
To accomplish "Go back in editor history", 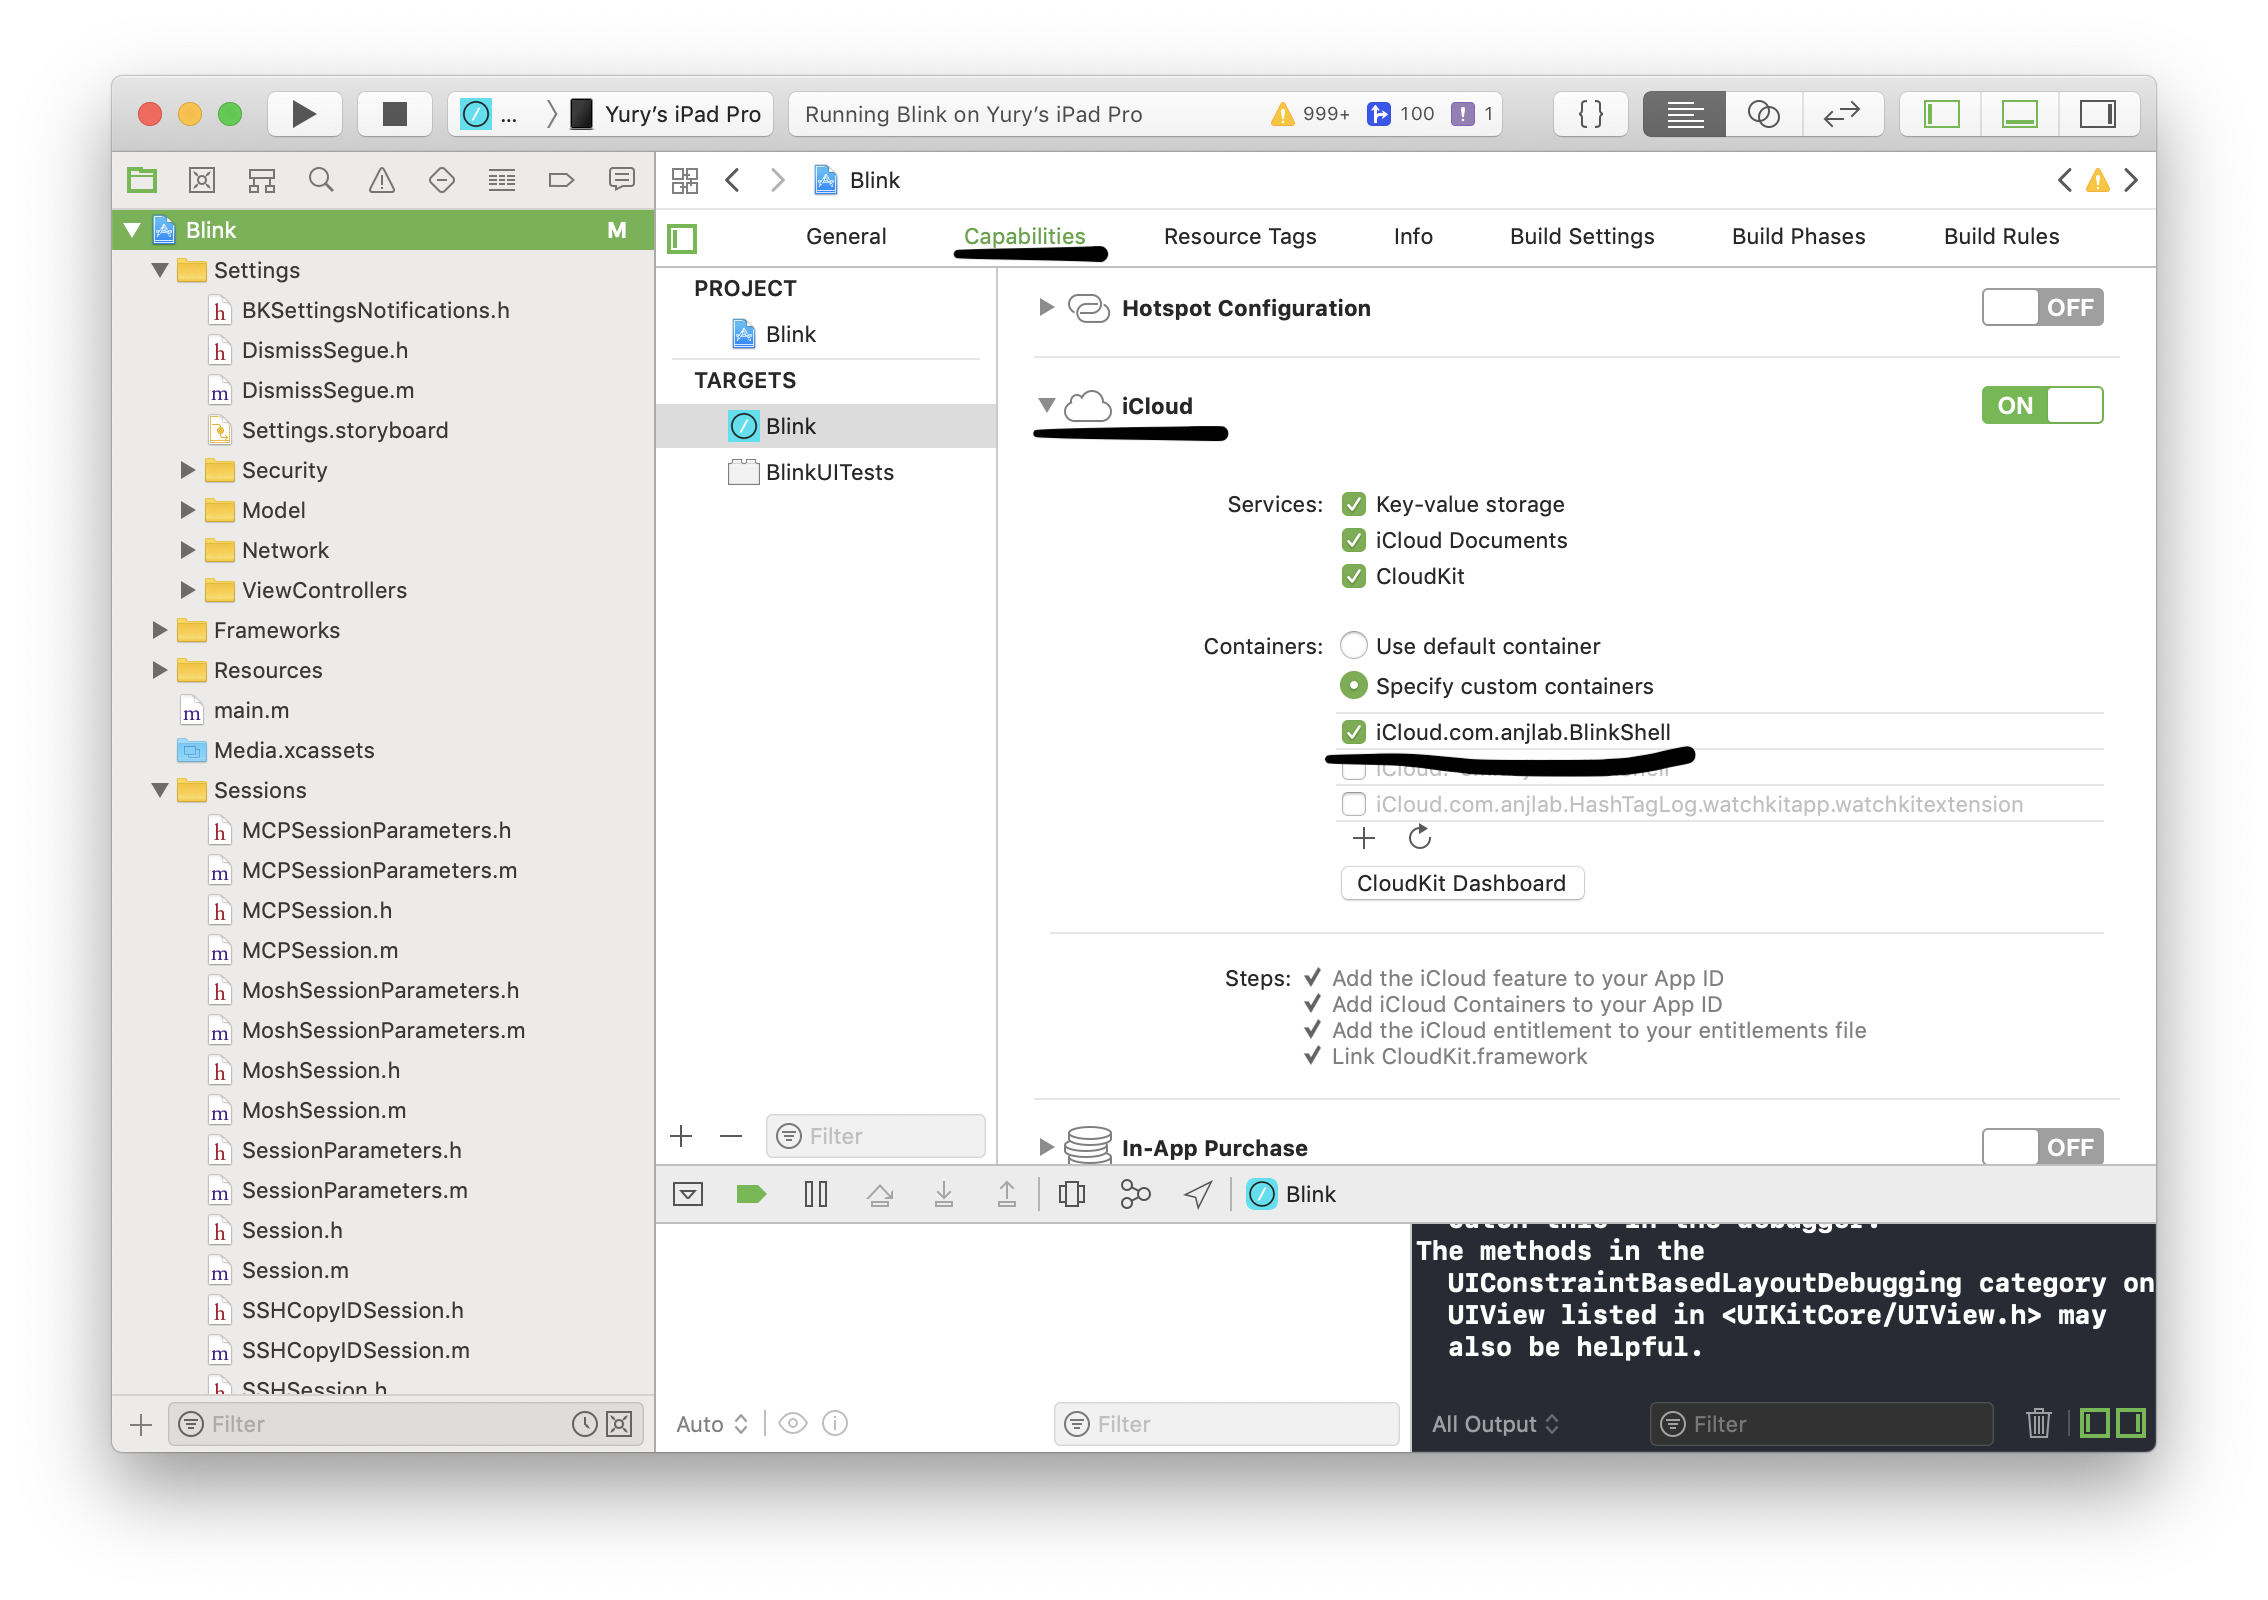I will pos(733,180).
